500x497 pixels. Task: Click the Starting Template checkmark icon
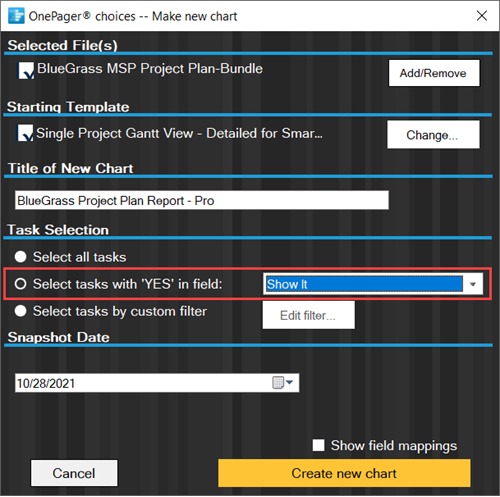point(25,133)
